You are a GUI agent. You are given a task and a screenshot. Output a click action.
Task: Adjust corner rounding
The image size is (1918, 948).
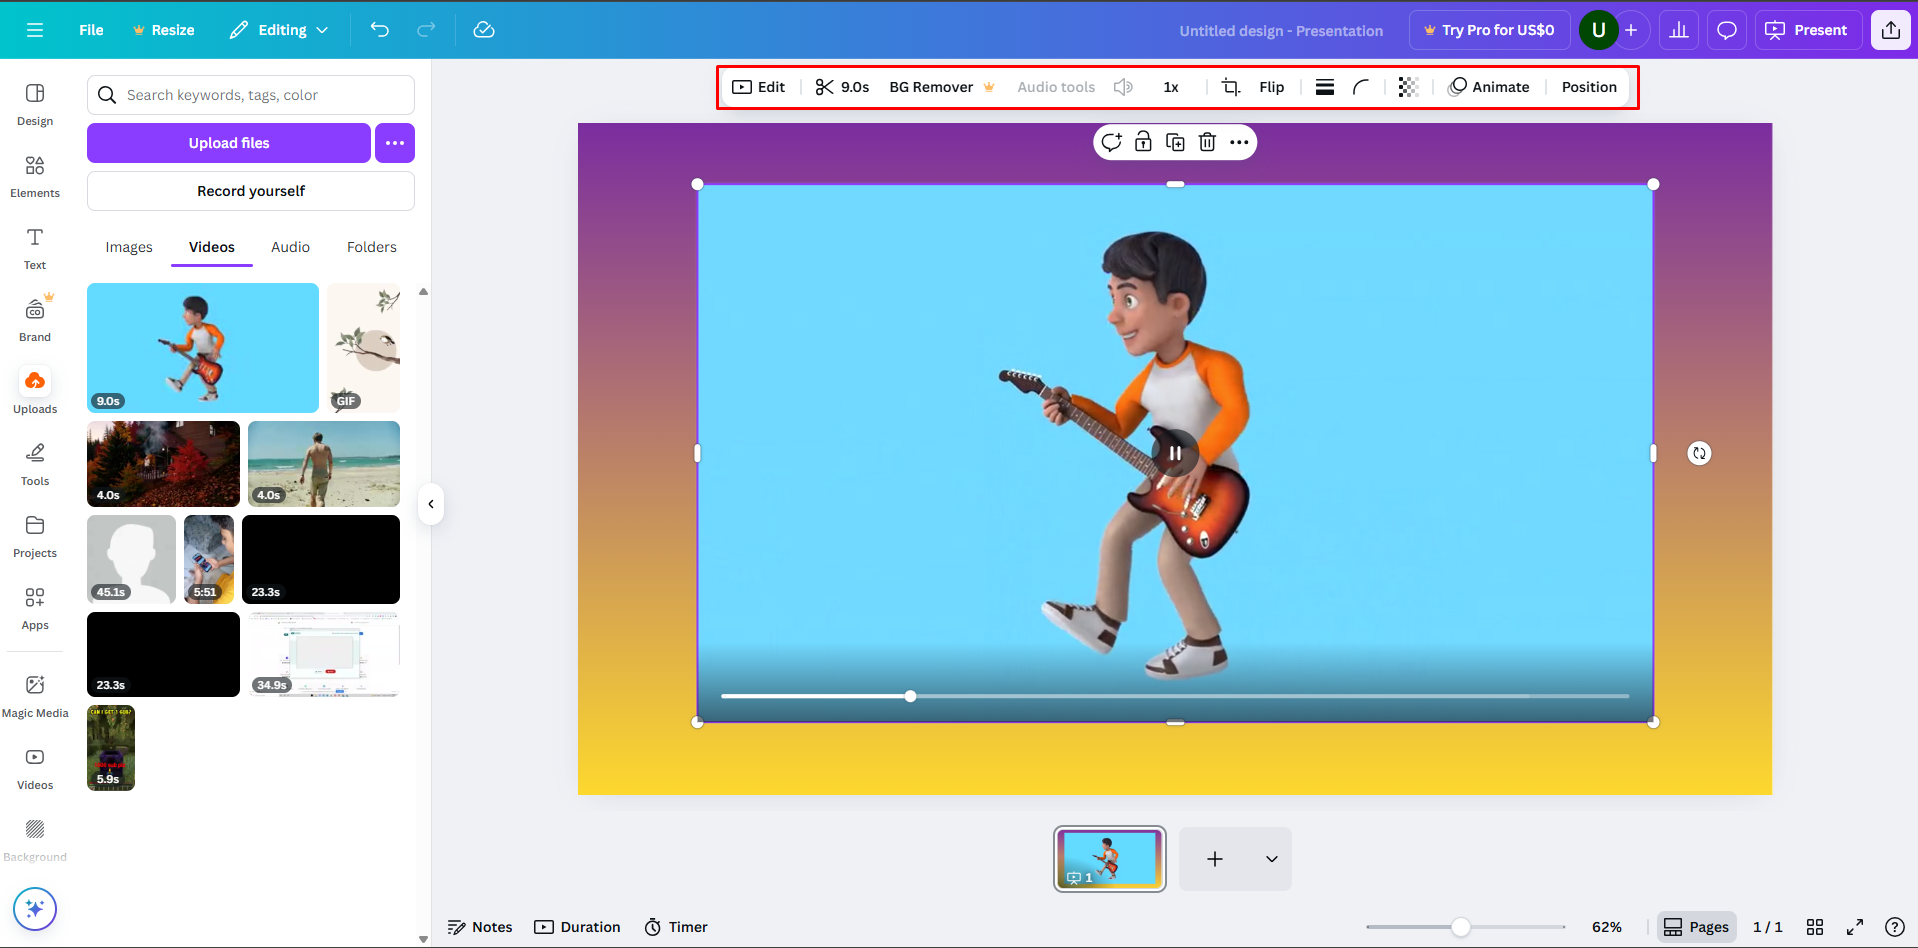point(1361,87)
